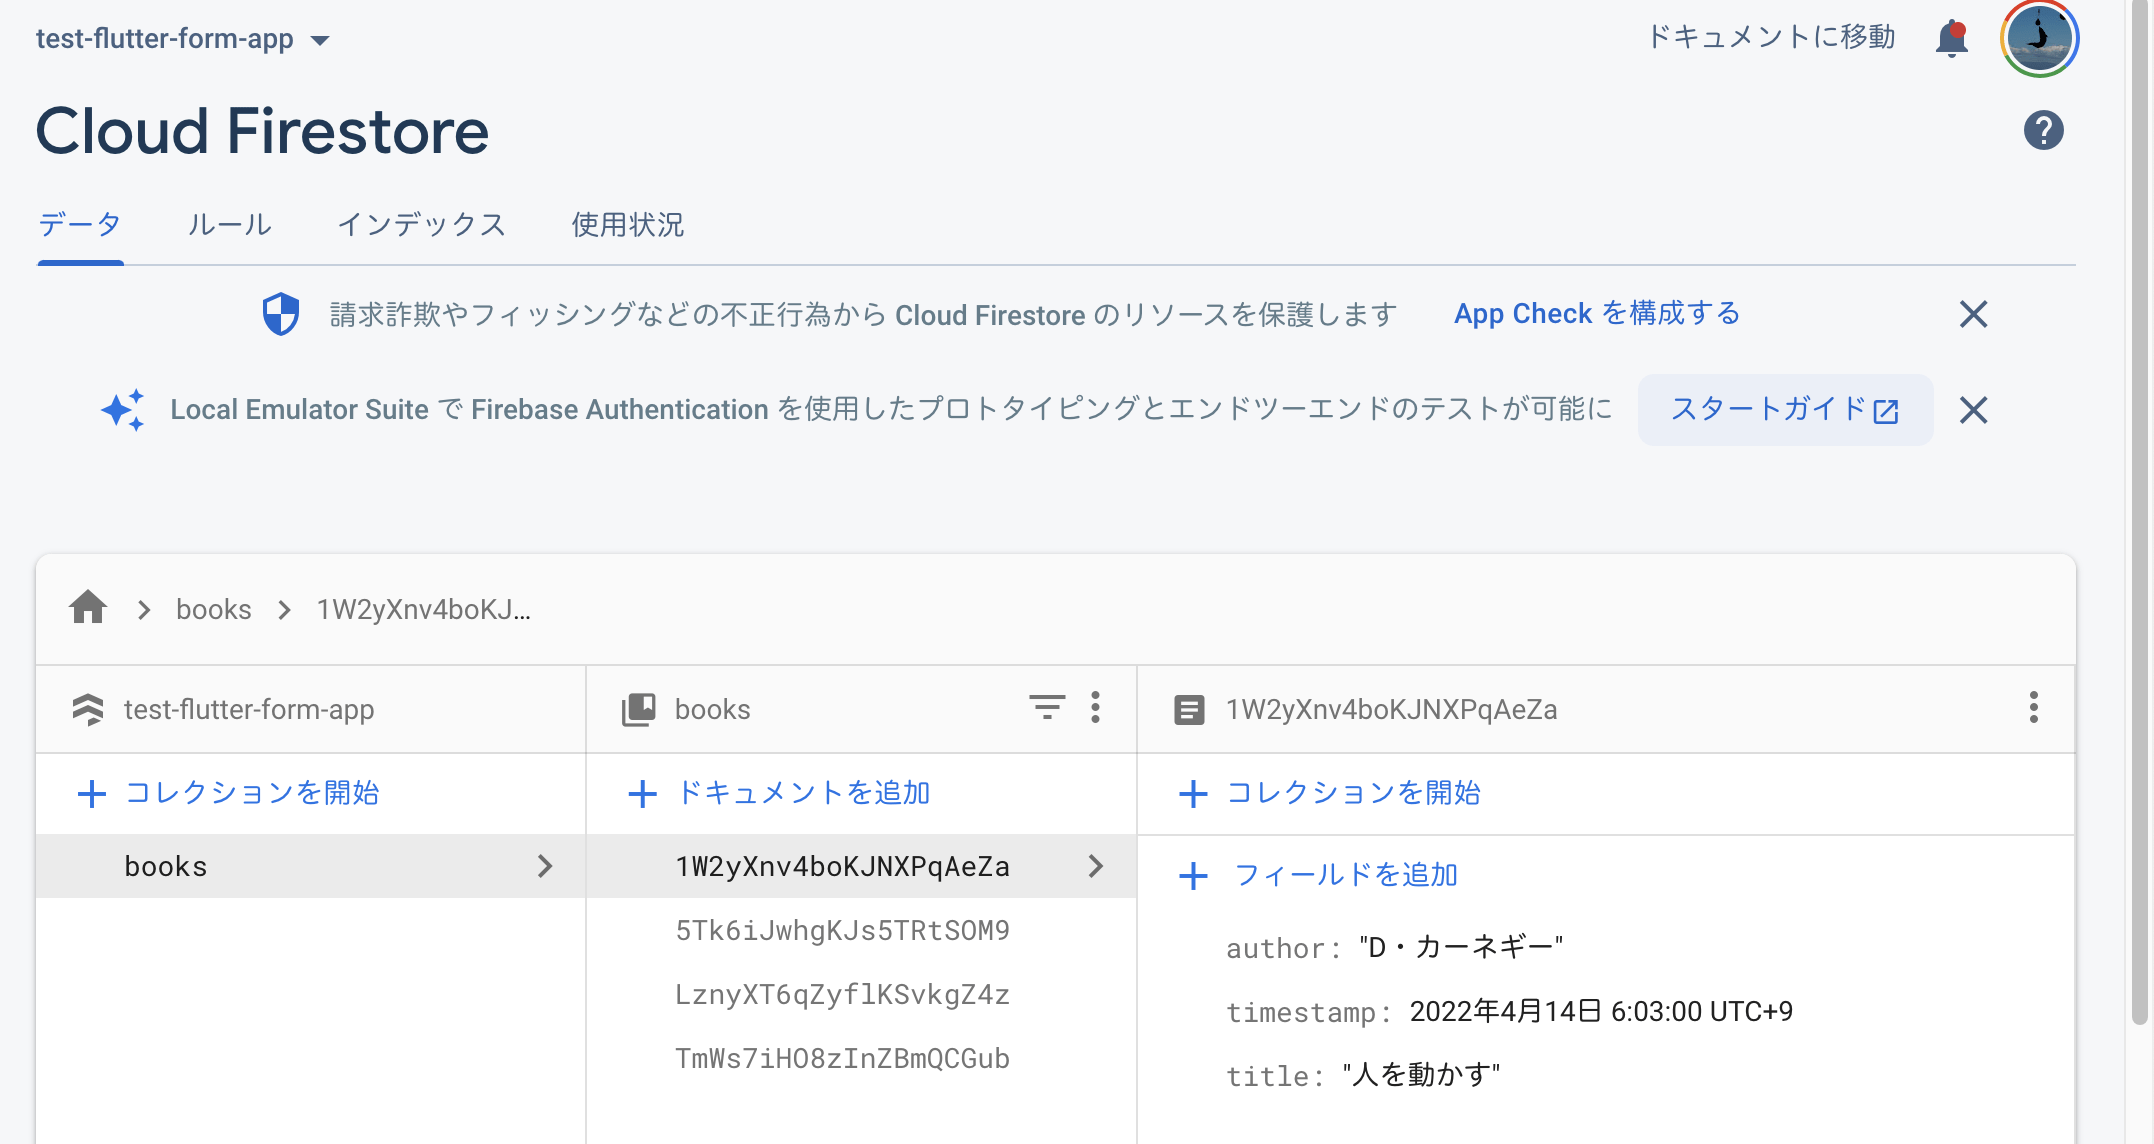Click the author field value "D・カーネギー"
This screenshot has width=2154, height=1144.
pyautogui.click(x=1461, y=947)
